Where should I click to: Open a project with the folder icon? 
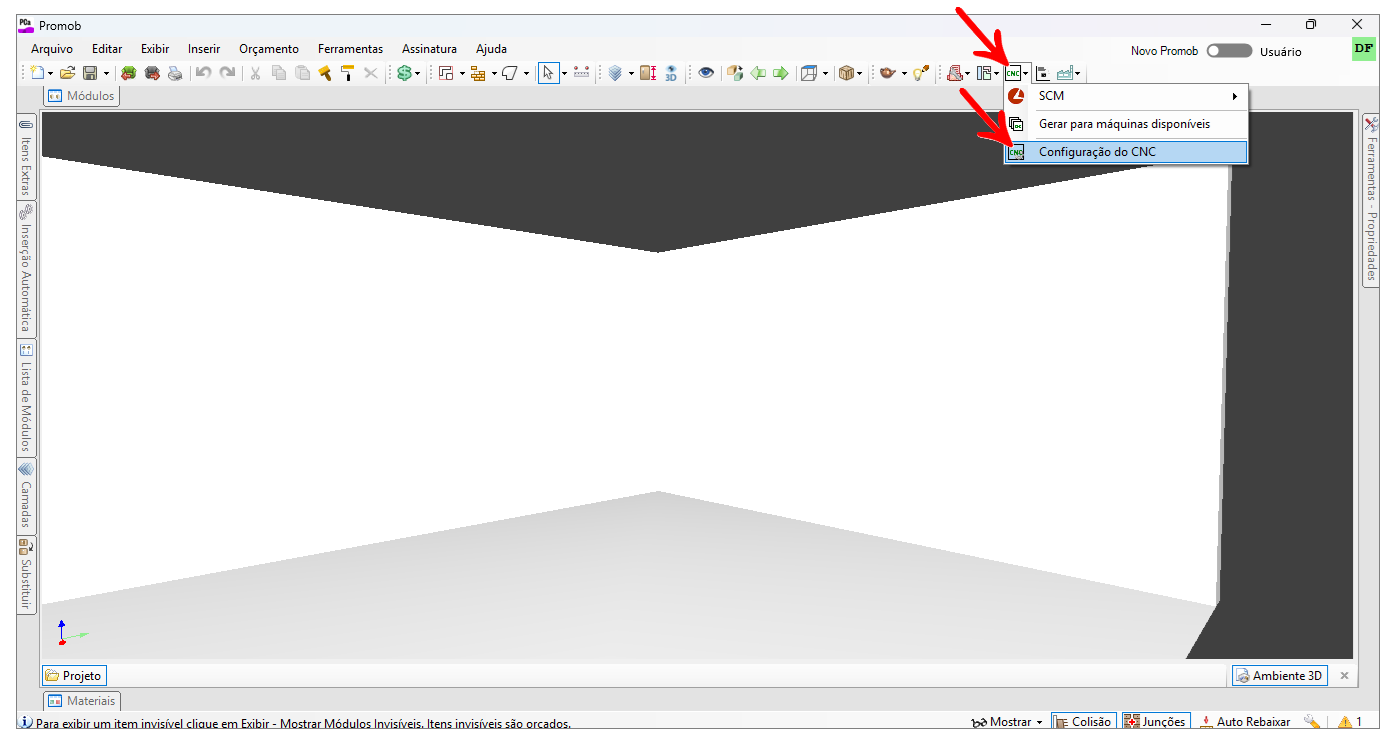click(x=68, y=73)
